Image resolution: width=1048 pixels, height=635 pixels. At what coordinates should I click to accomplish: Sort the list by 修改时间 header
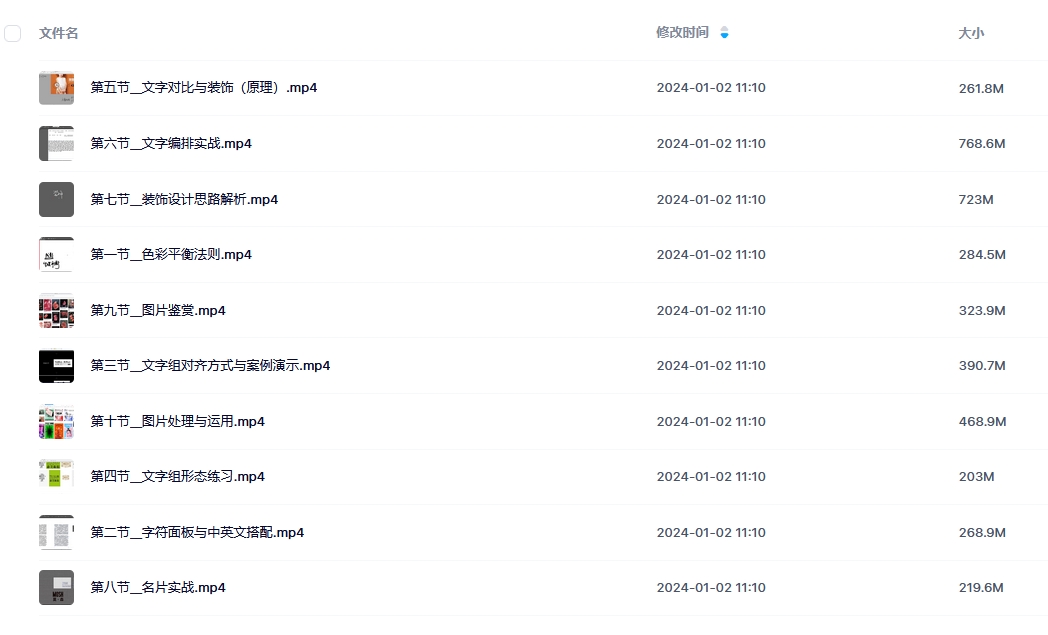pyautogui.click(x=682, y=33)
